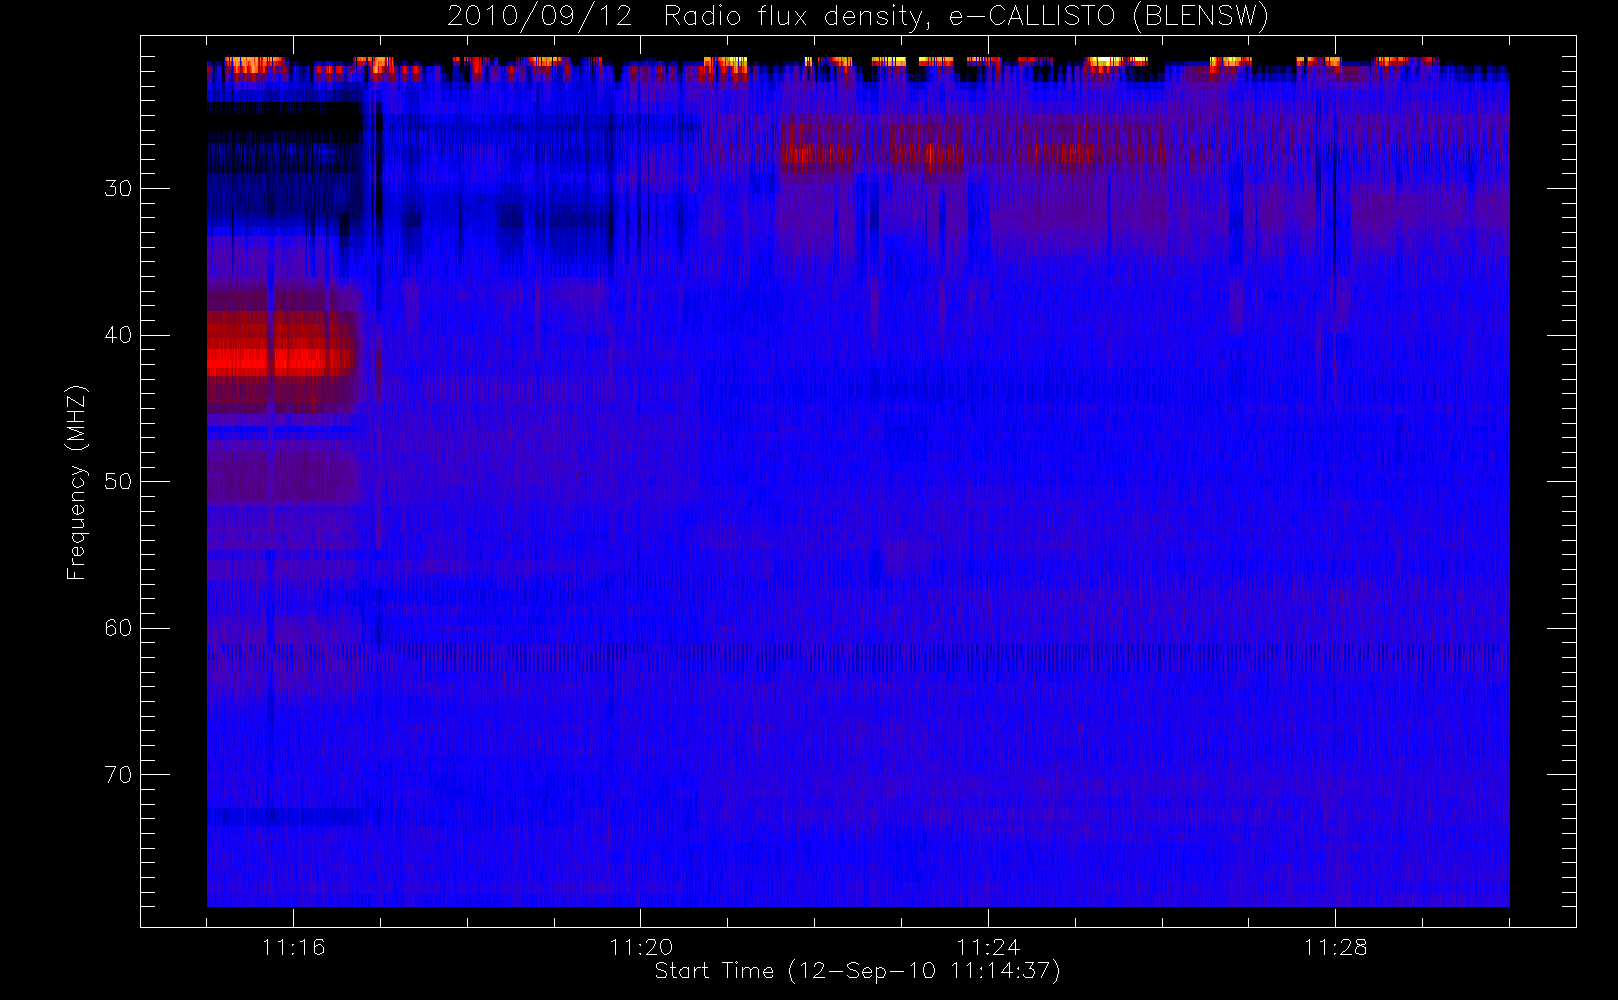The width and height of the screenshot is (1618, 1000).
Task: Click the 30 MHz frequency tick label
Action: (x=118, y=189)
